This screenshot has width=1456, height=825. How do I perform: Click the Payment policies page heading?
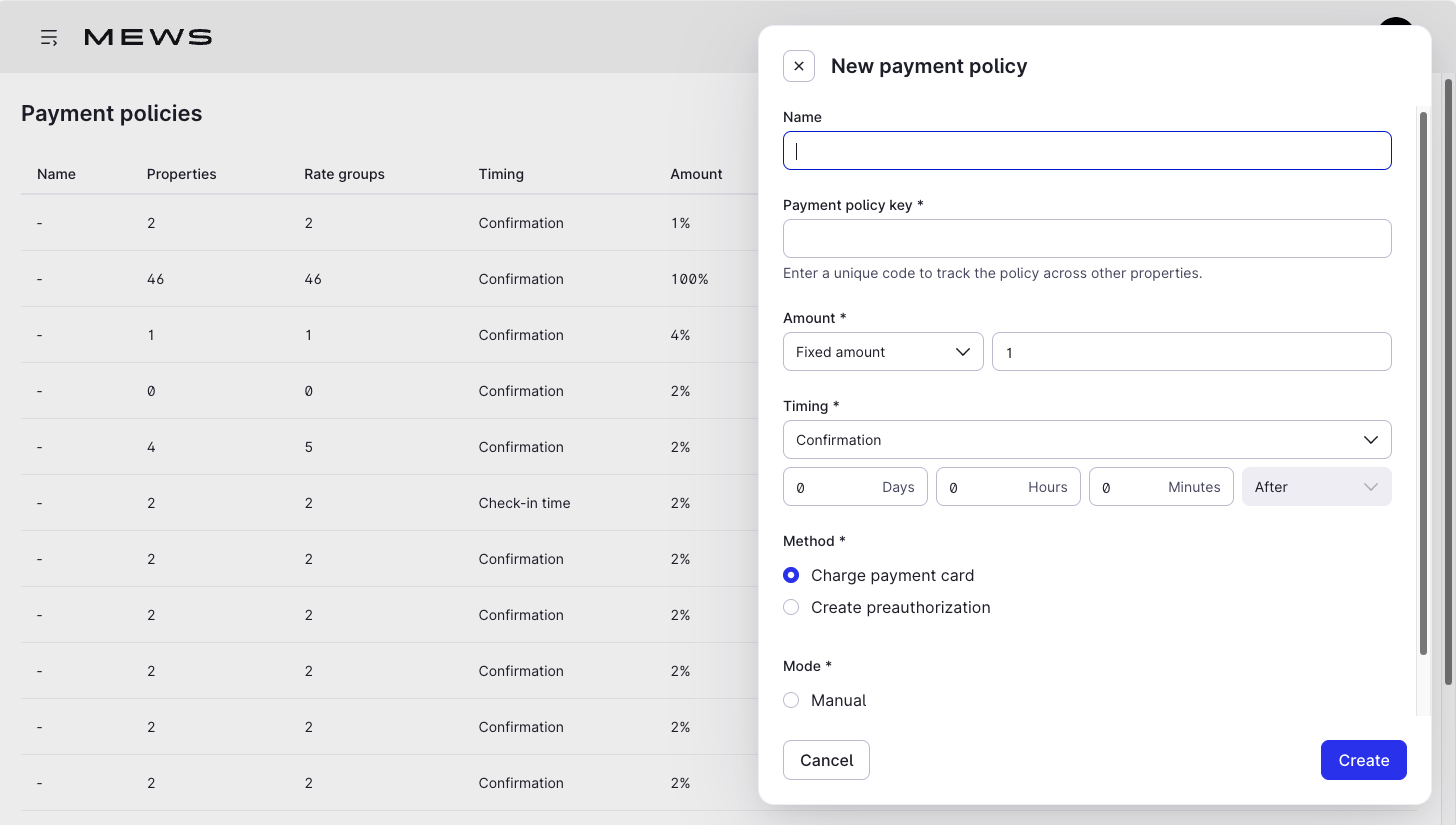(111, 113)
